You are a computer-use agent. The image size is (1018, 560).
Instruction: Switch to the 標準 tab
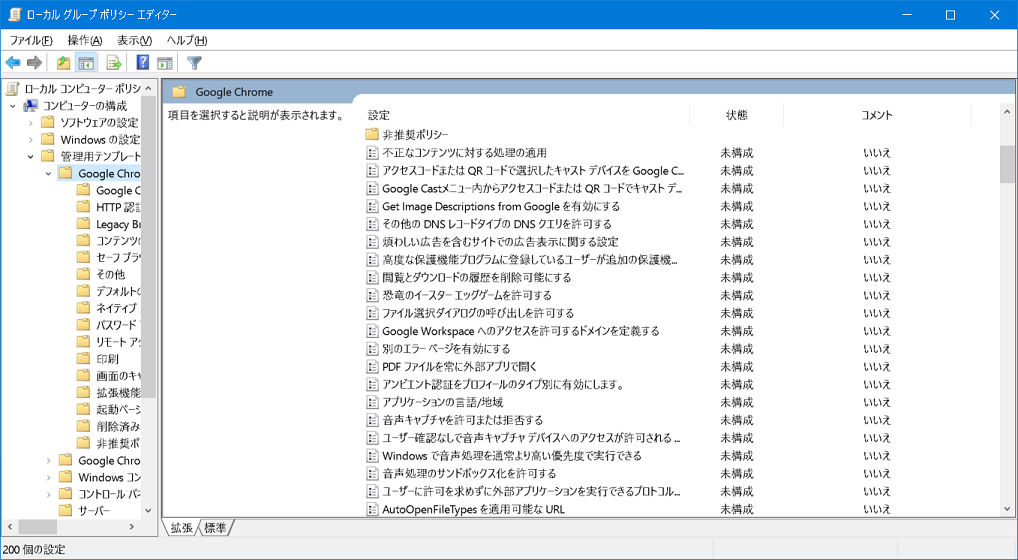[x=216, y=528]
